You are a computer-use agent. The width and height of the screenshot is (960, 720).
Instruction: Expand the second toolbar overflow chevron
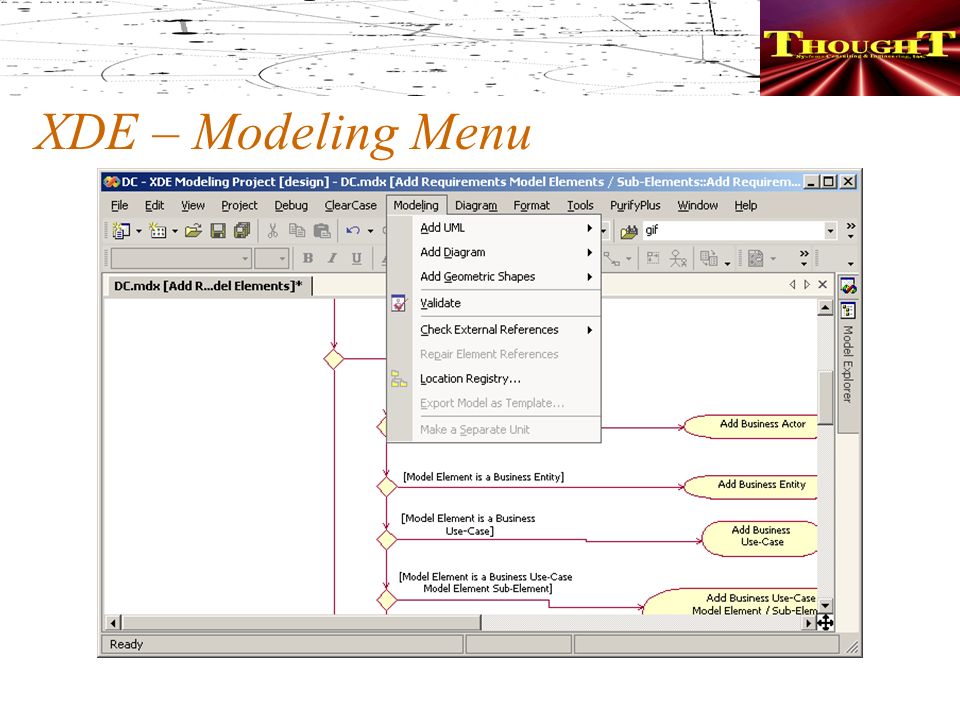click(804, 258)
